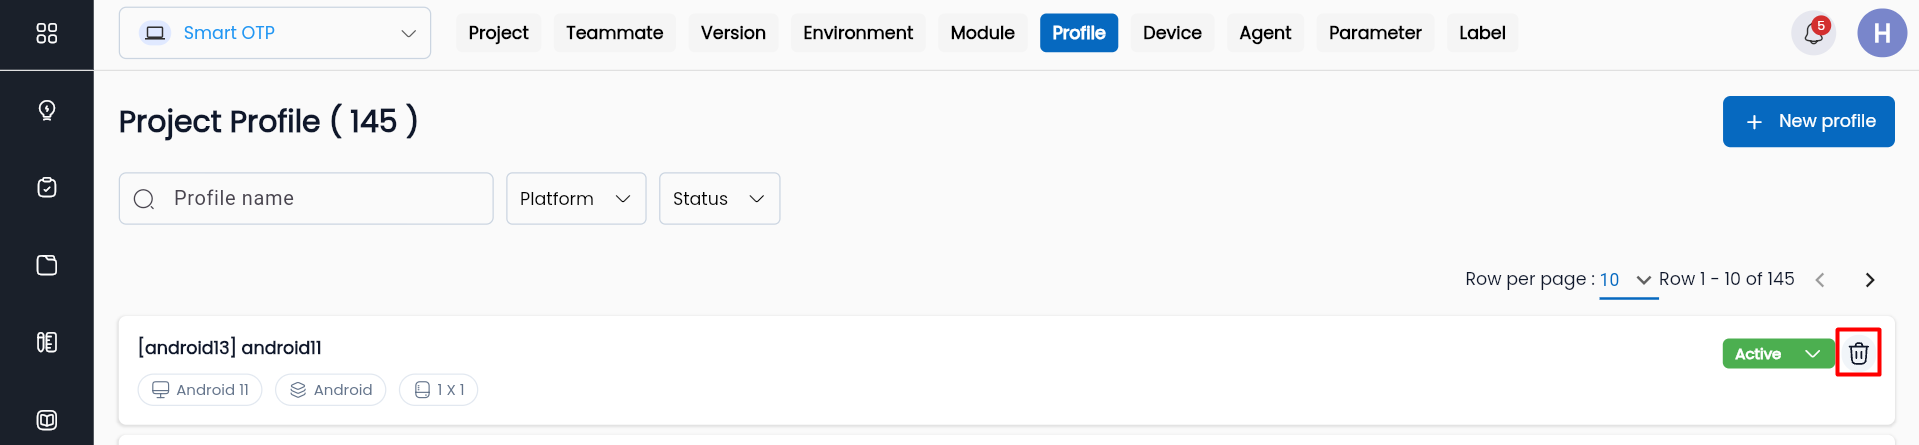Click the book-style sidebar icon
Image resolution: width=1919 pixels, height=445 pixels.
click(47, 342)
